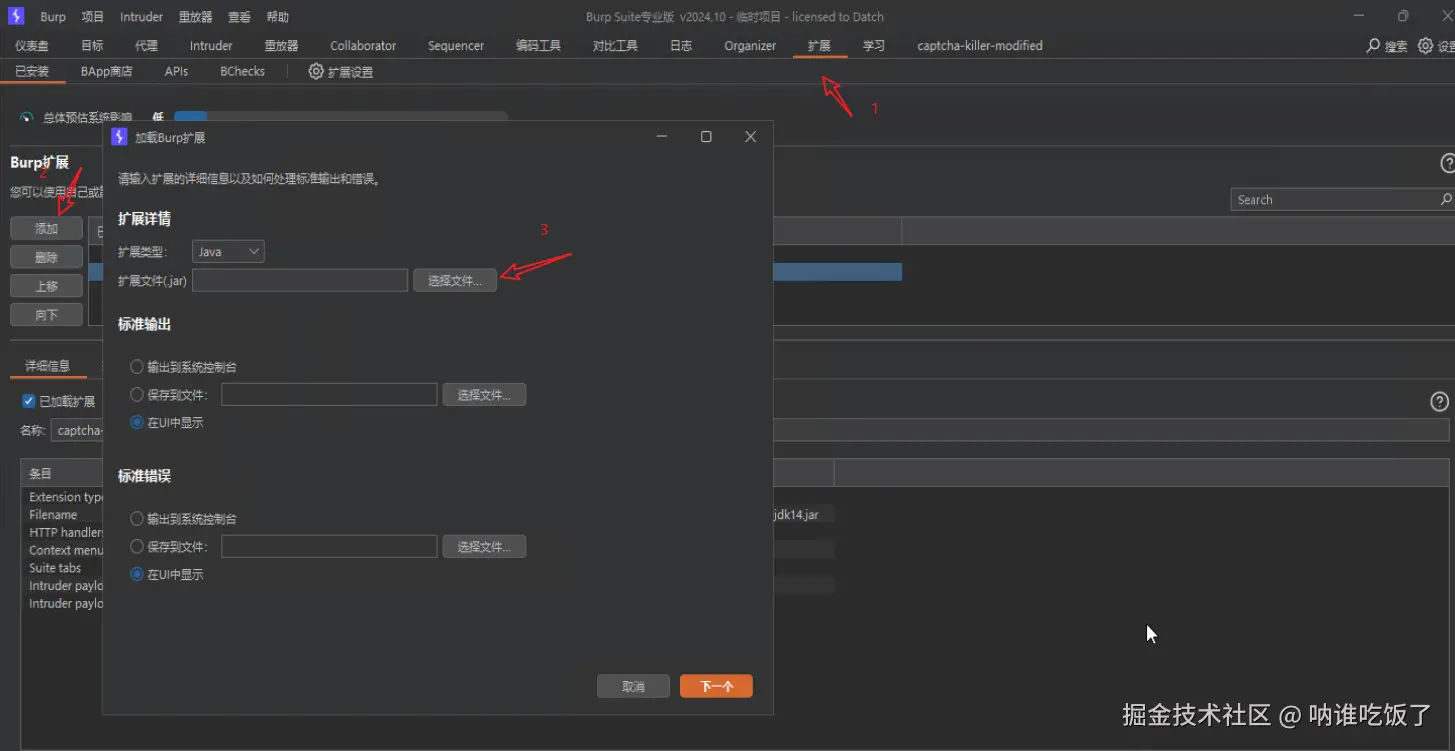Image resolution: width=1455 pixels, height=751 pixels.
Task: Open the 扩展类型 Java dropdown
Action: pos(228,252)
